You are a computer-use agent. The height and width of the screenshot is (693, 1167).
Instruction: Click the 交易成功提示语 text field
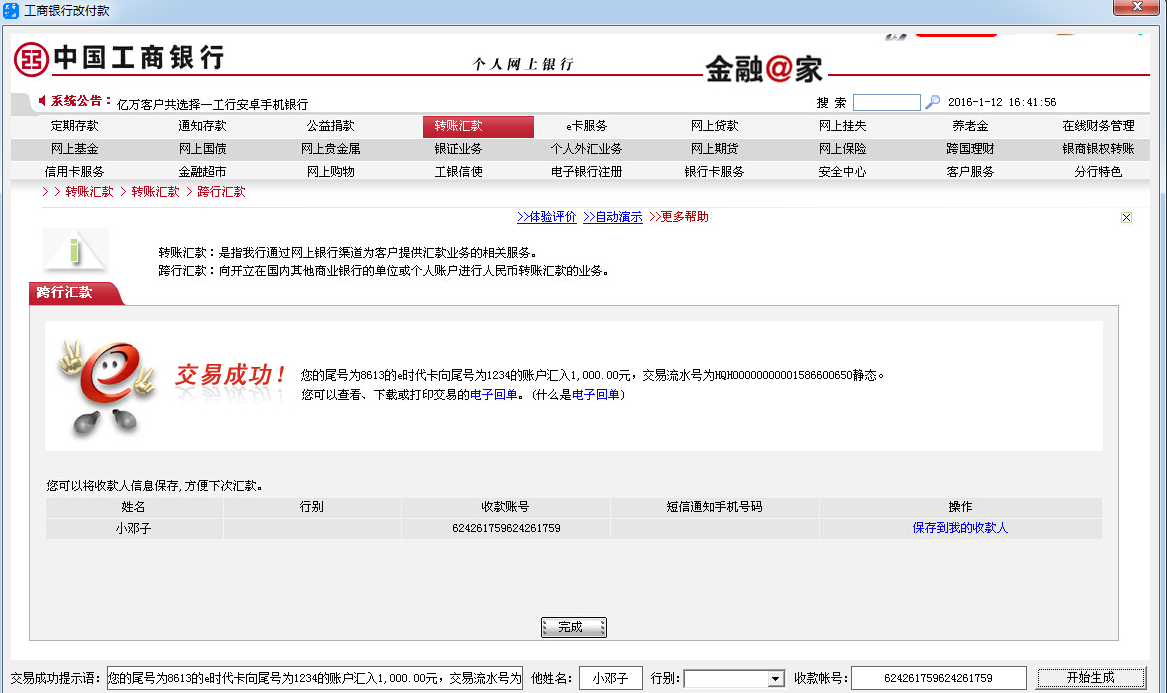click(315, 678)
